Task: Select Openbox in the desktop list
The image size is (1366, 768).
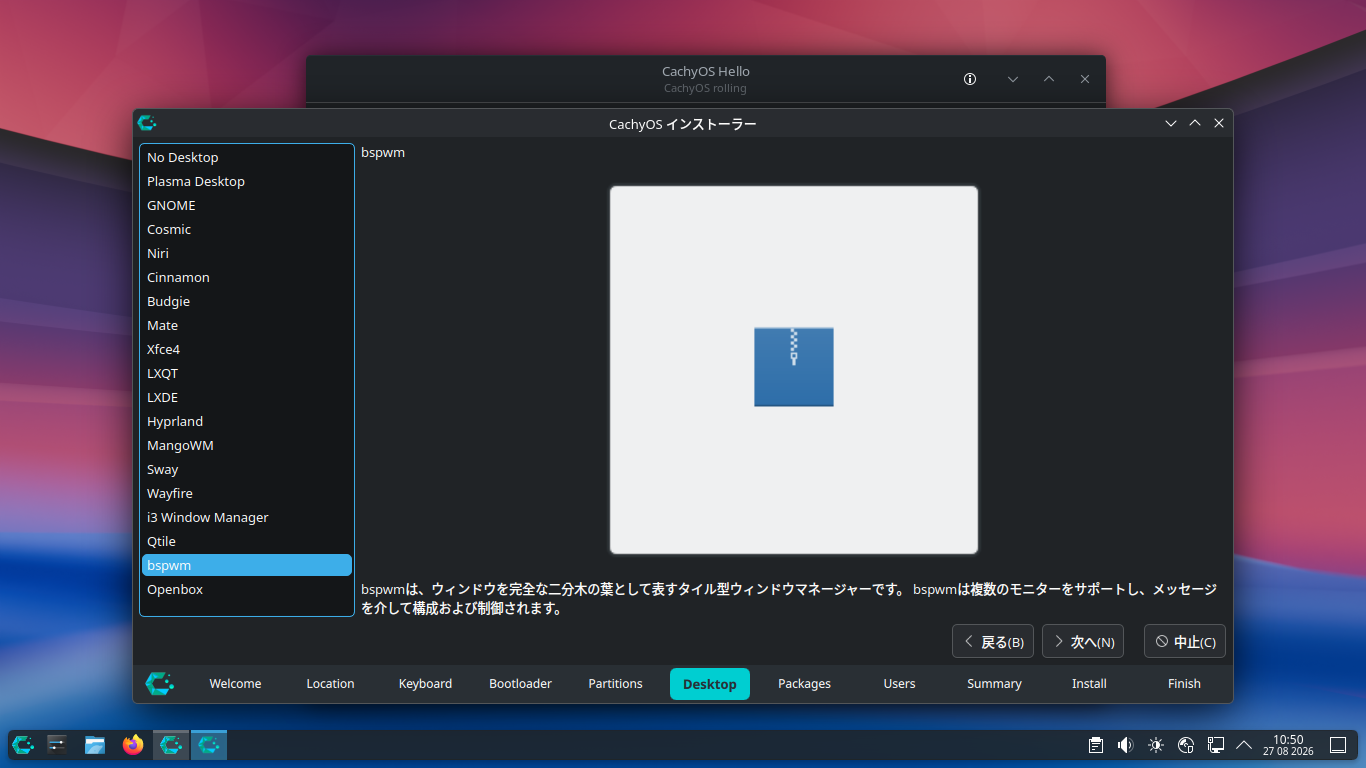Action: click(x=247, y=589)
